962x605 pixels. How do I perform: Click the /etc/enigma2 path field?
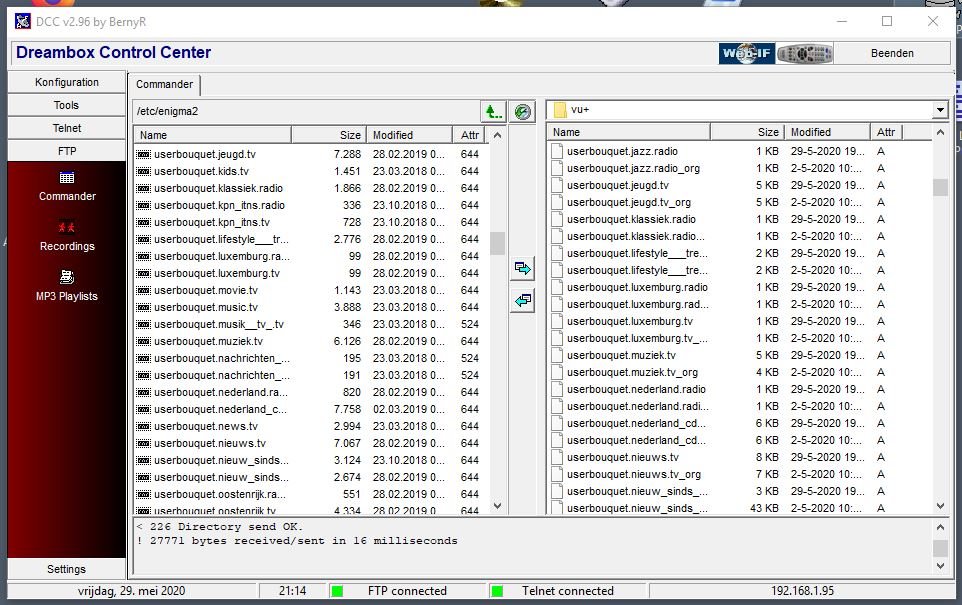pyautogui.click(x=307, y=112)
